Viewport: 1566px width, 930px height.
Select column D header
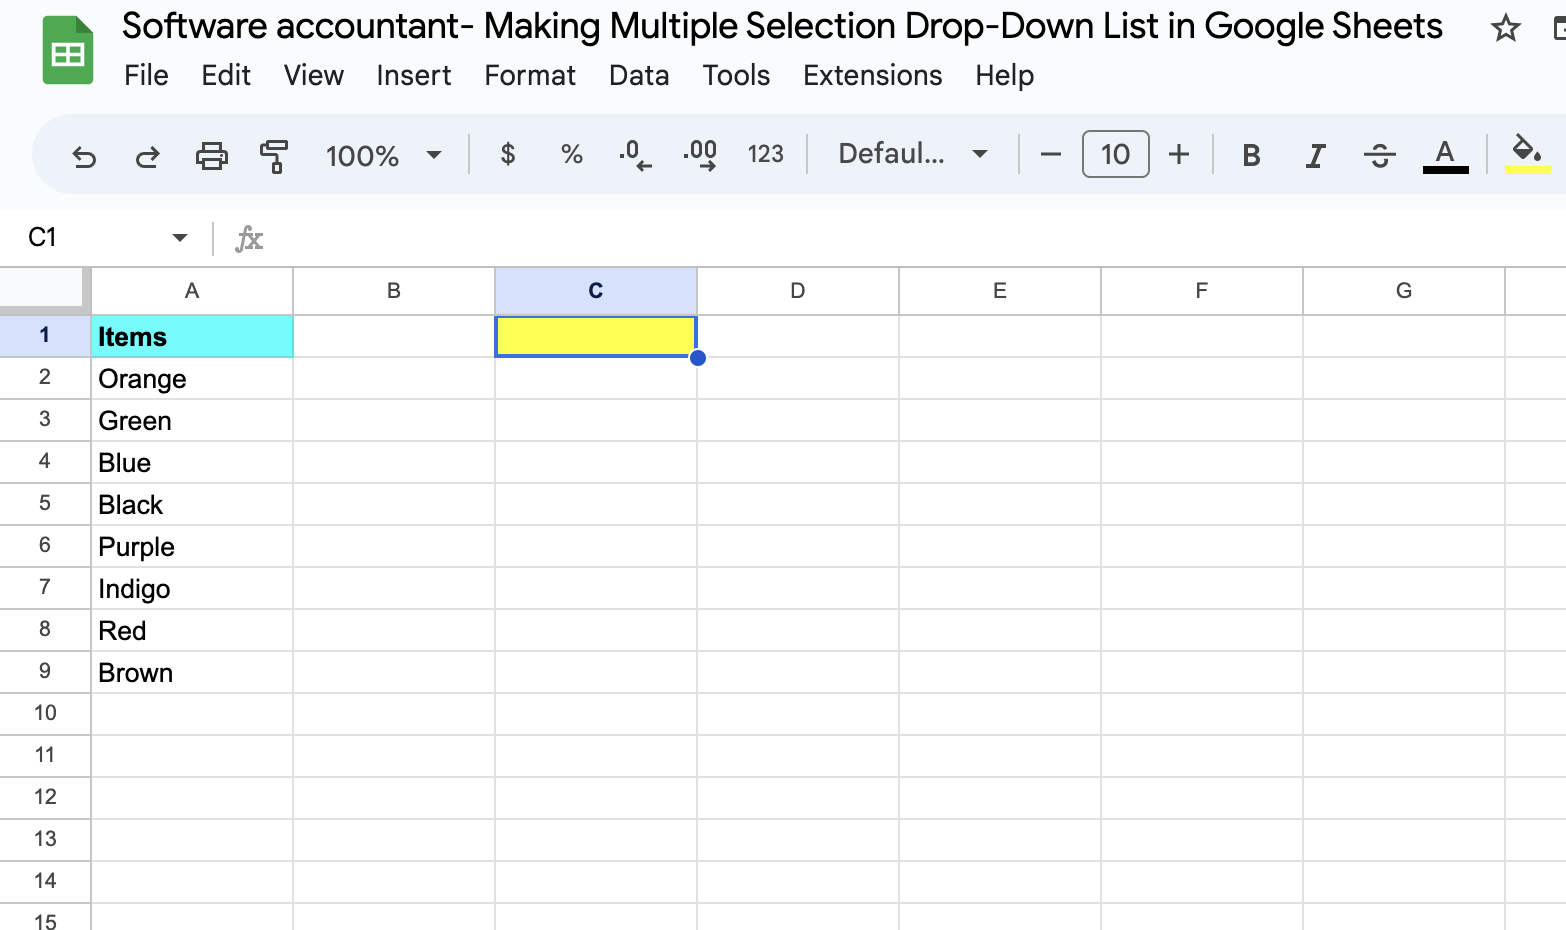pyautogui.click(x=798, y=291)
